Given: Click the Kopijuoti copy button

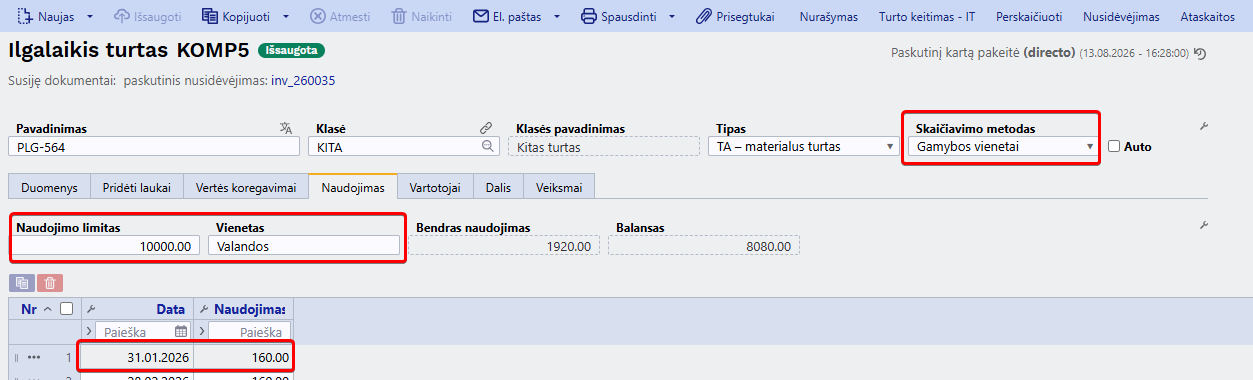Looking at the screenshot, I should coord(236,17).
